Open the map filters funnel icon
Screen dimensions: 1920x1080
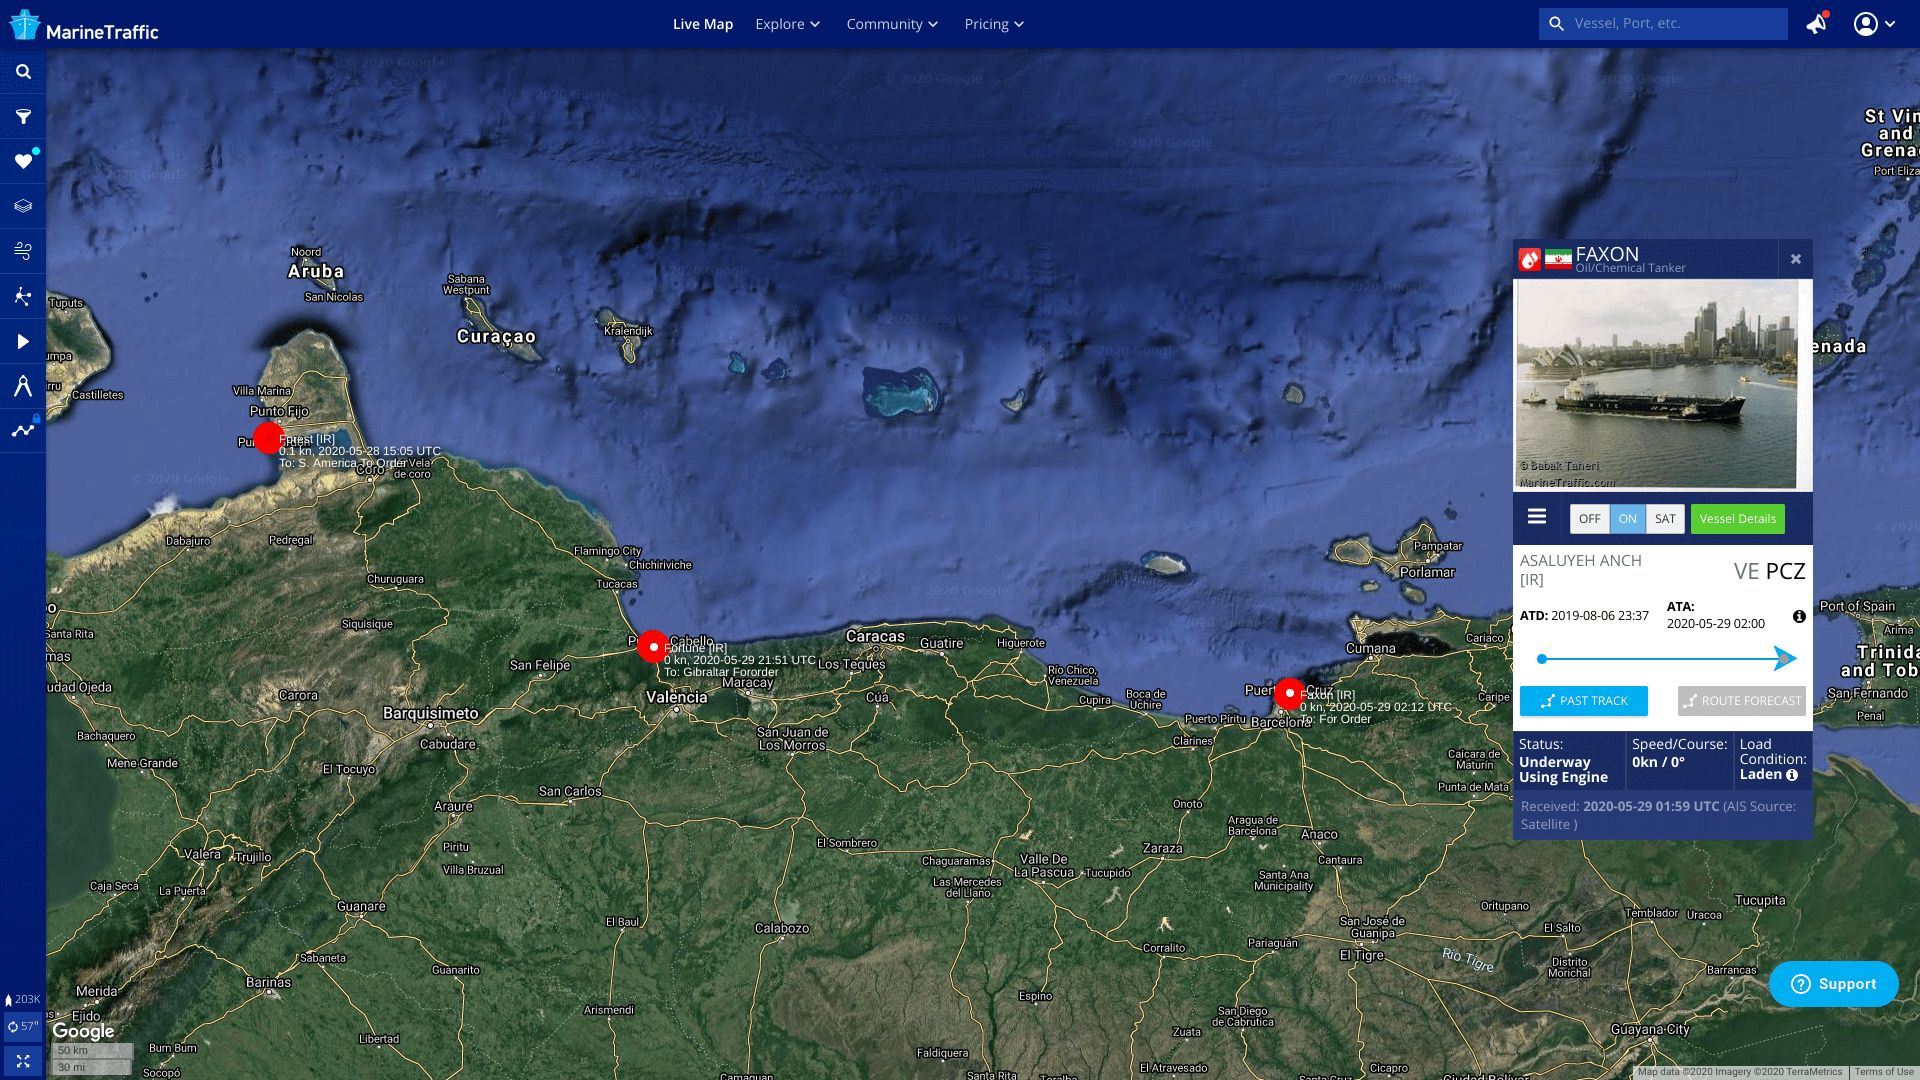pyautogui.click(x=23, y=117)
